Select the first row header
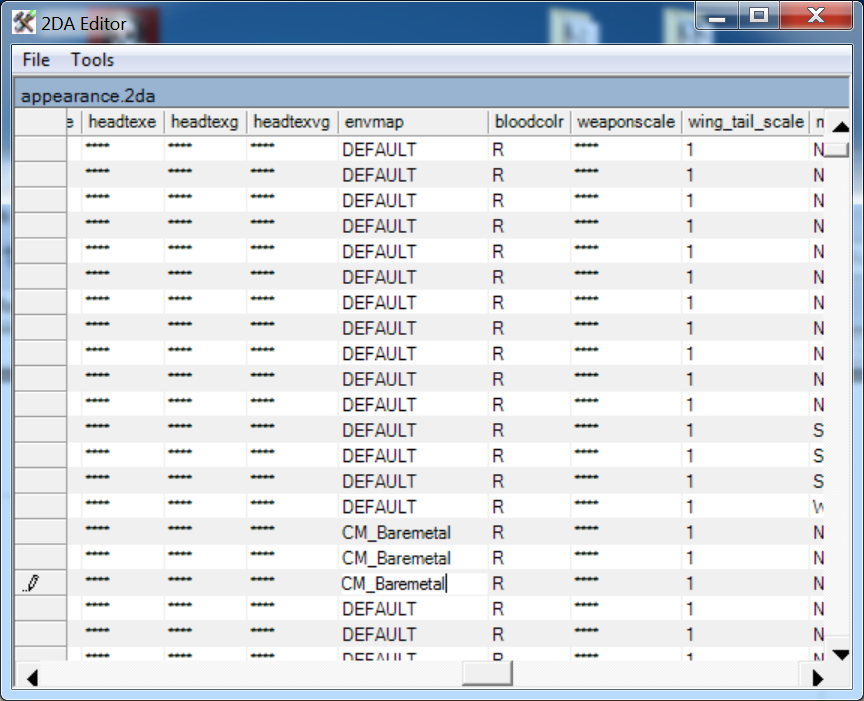This screenshot has width=864, height=701. [40, 150]
